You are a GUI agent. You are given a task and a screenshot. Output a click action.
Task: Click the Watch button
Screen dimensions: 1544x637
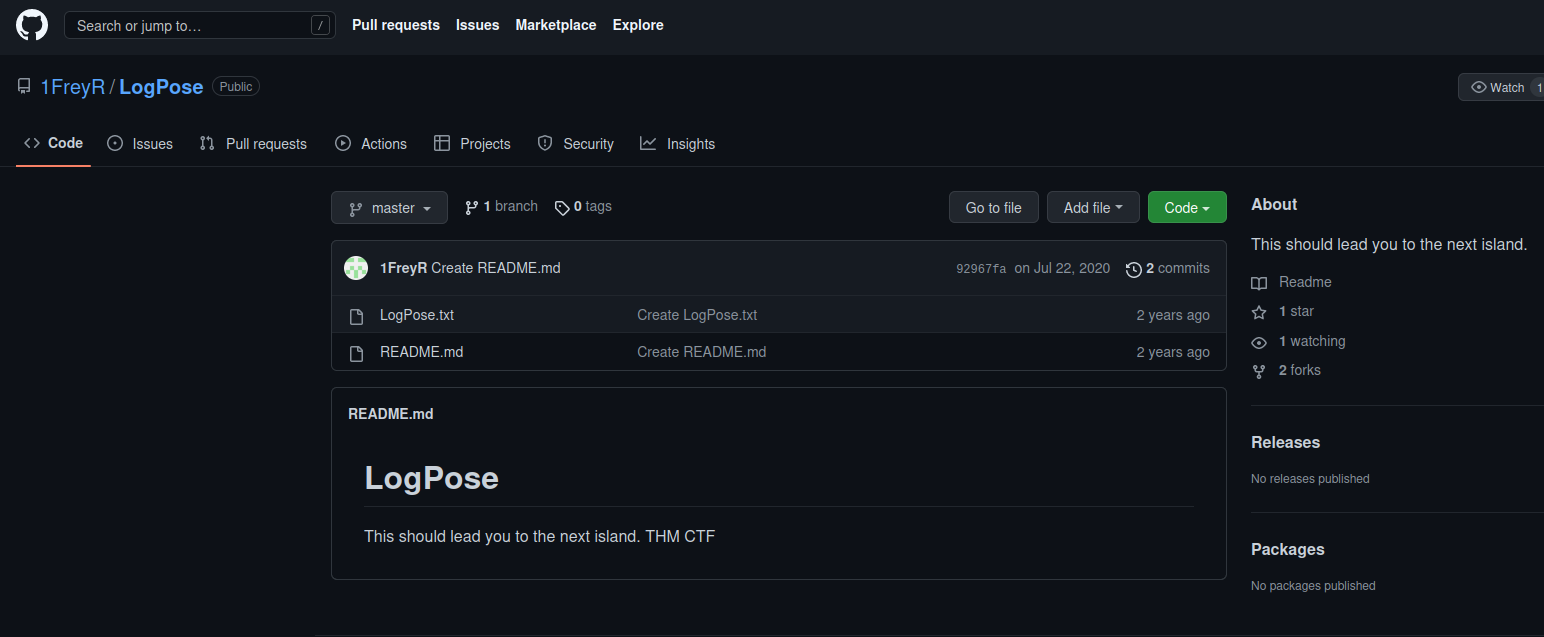[x=1501, y=87]
